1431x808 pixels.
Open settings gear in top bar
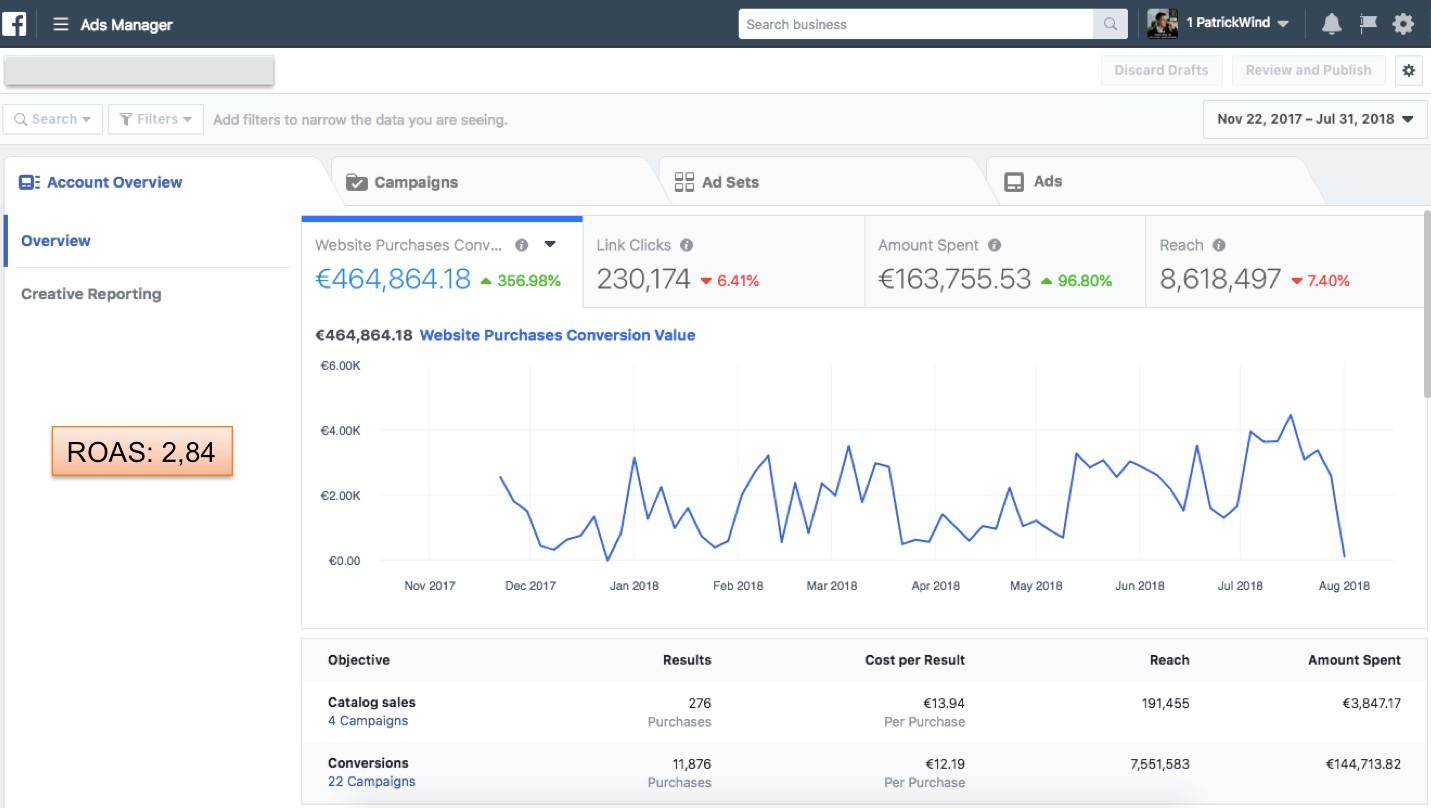[1404, 24]
